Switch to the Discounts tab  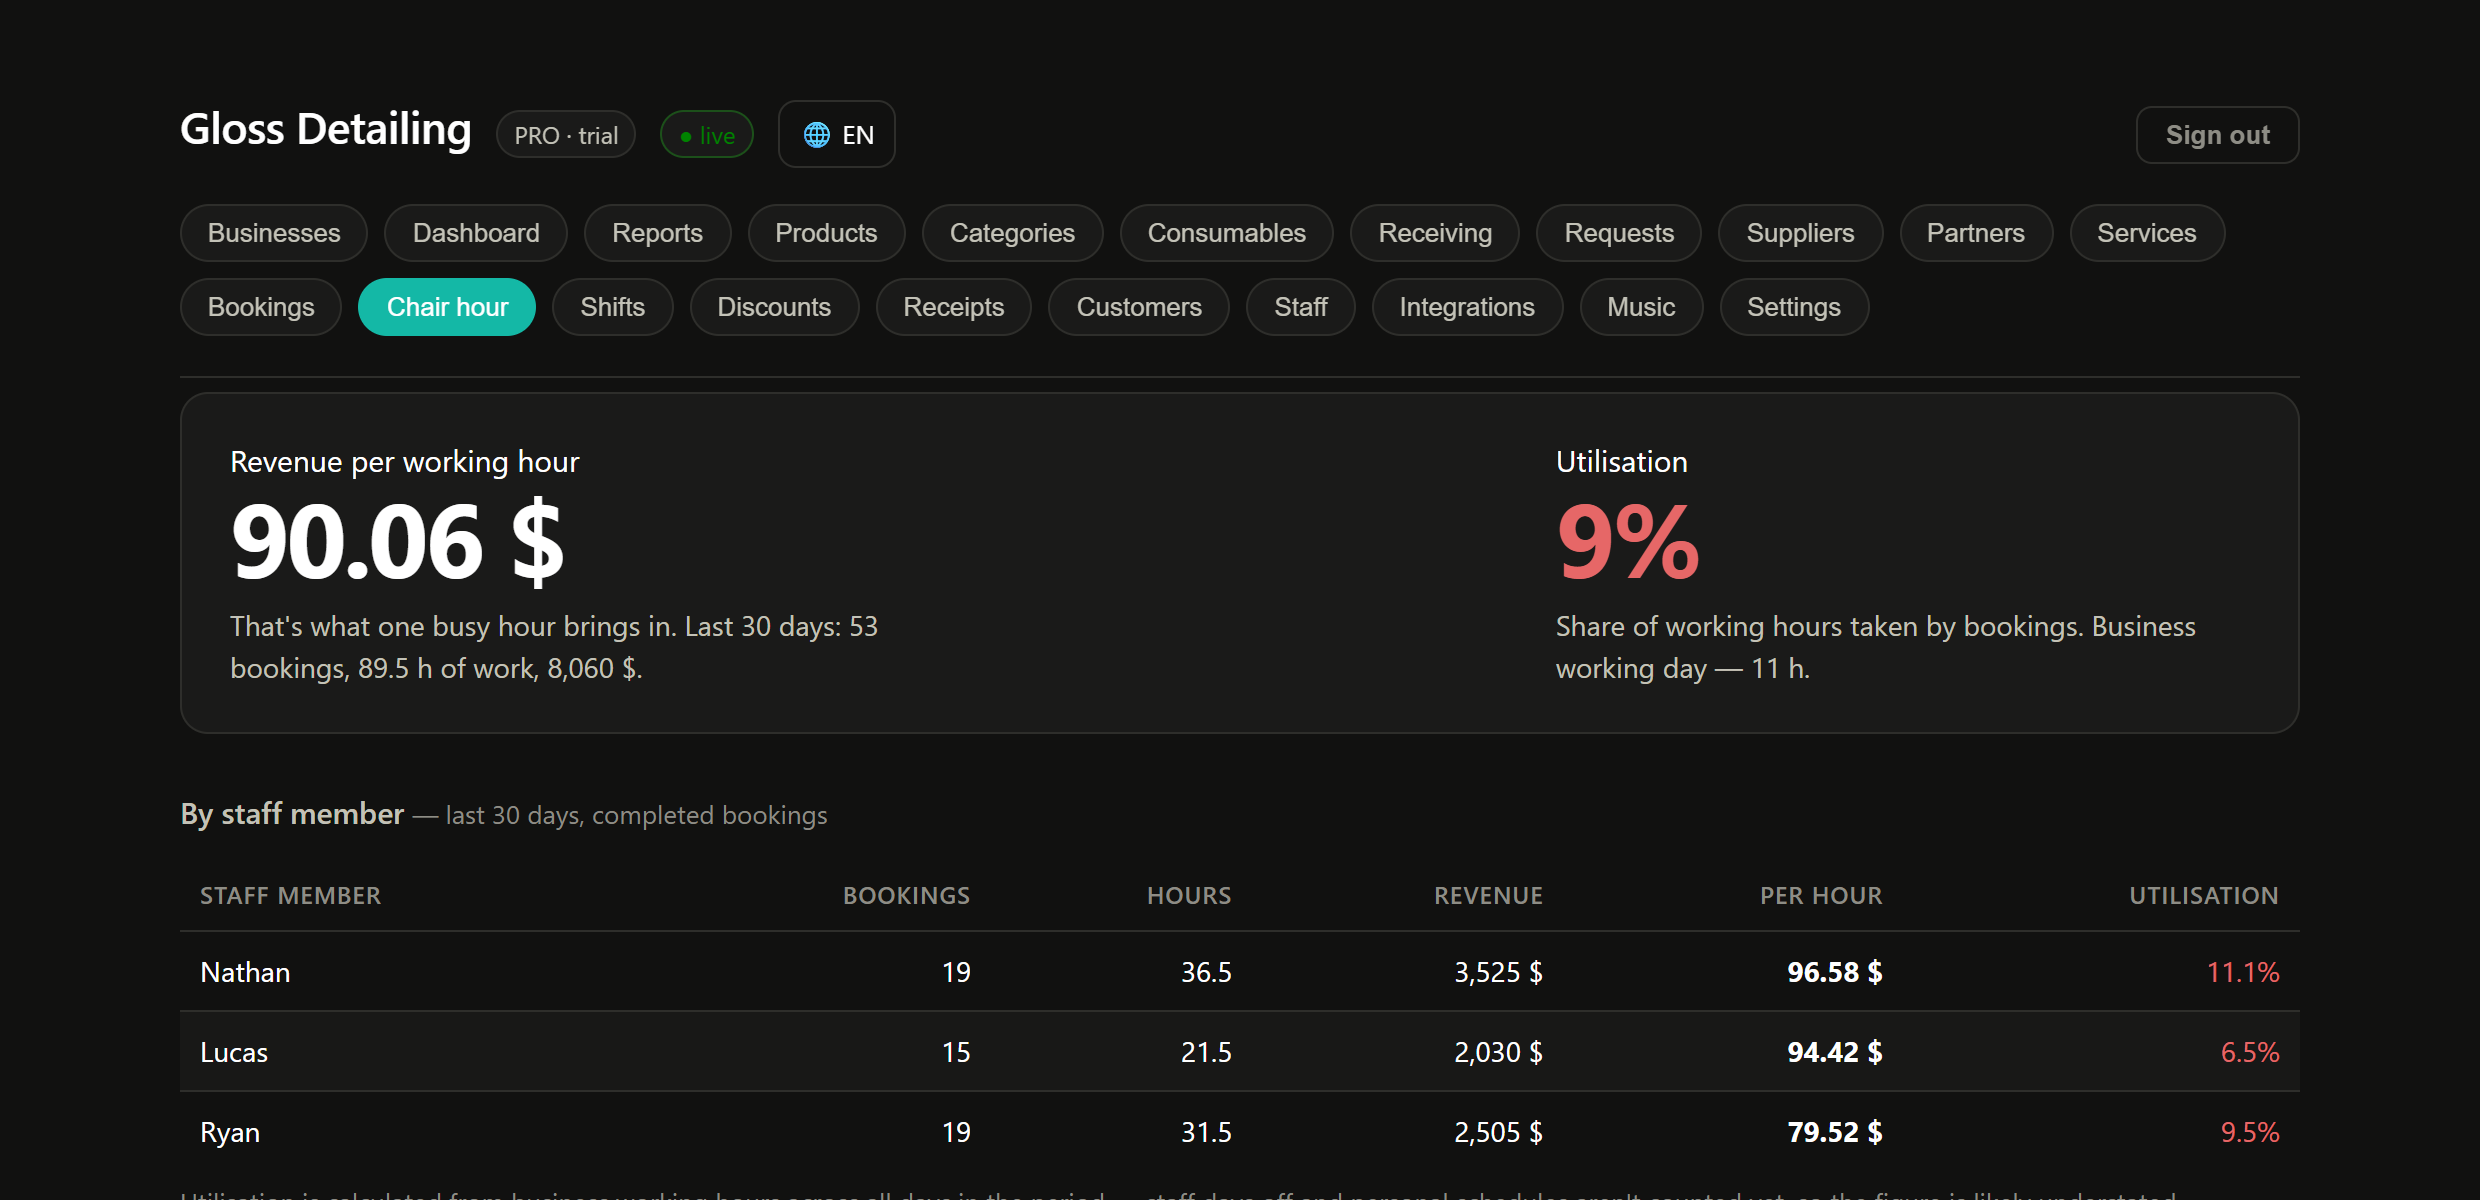coord(774,307)
